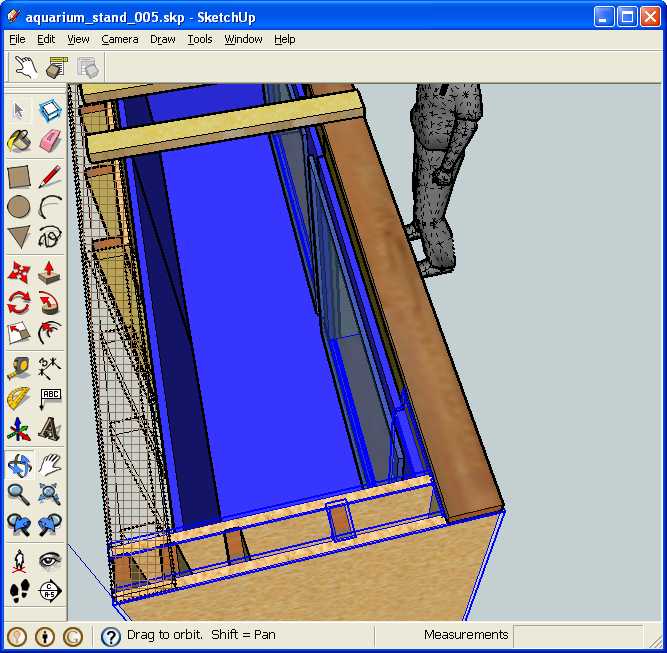This screenshot has width=667, height=653.
Task: Click the credits person status bar icon
Action: (x=45, y=636)
